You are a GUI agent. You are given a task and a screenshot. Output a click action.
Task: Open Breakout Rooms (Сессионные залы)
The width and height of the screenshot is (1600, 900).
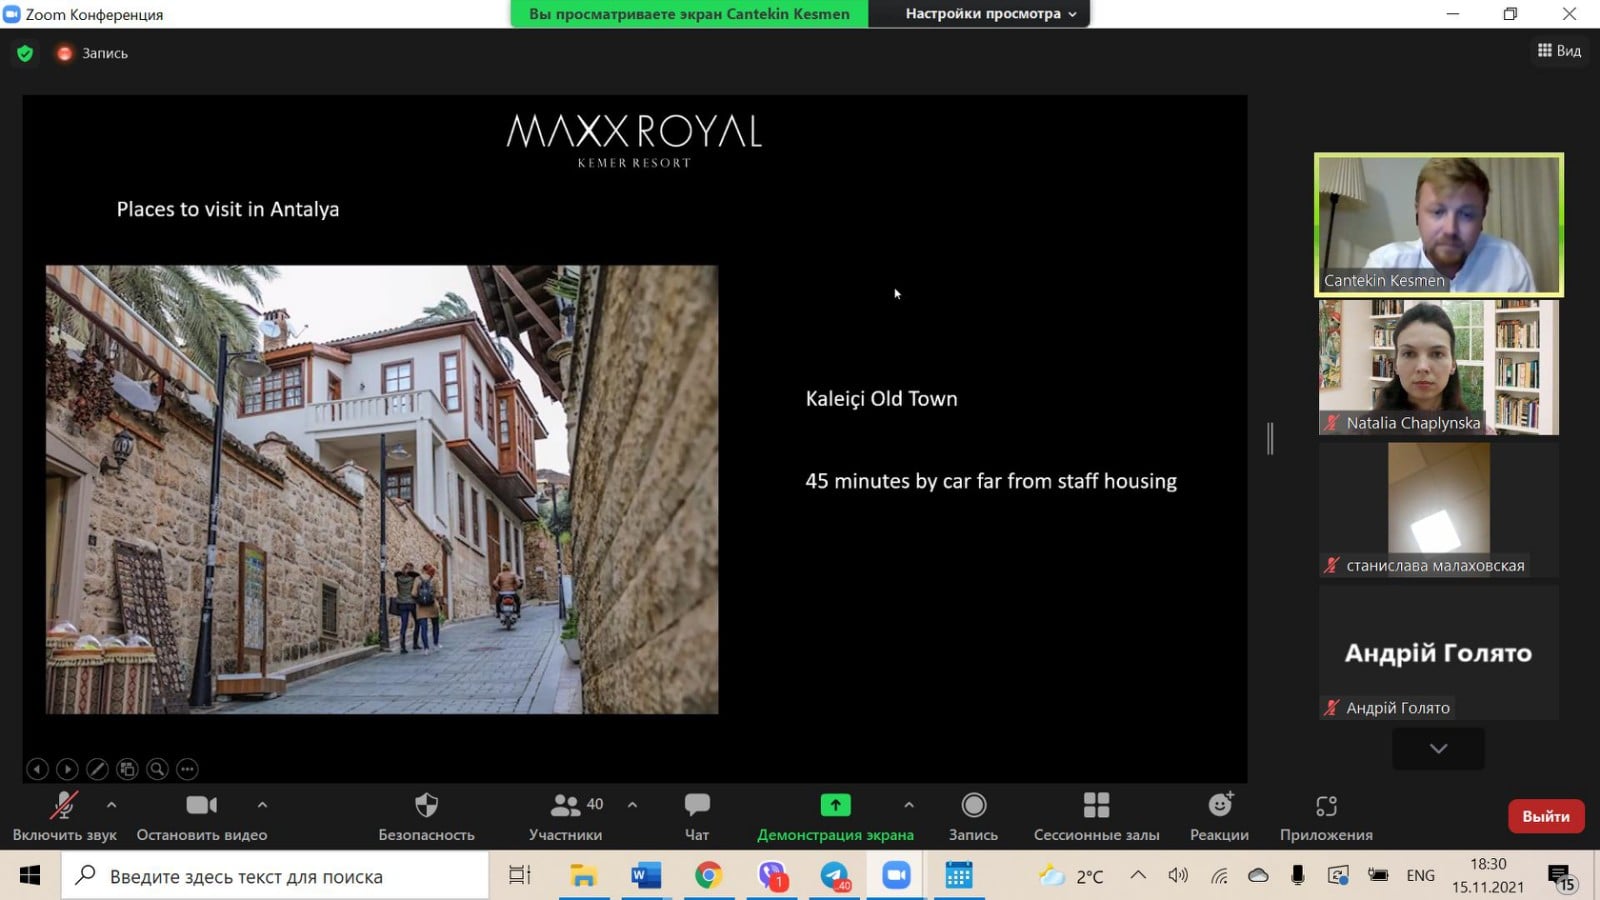coord(1096,806)
